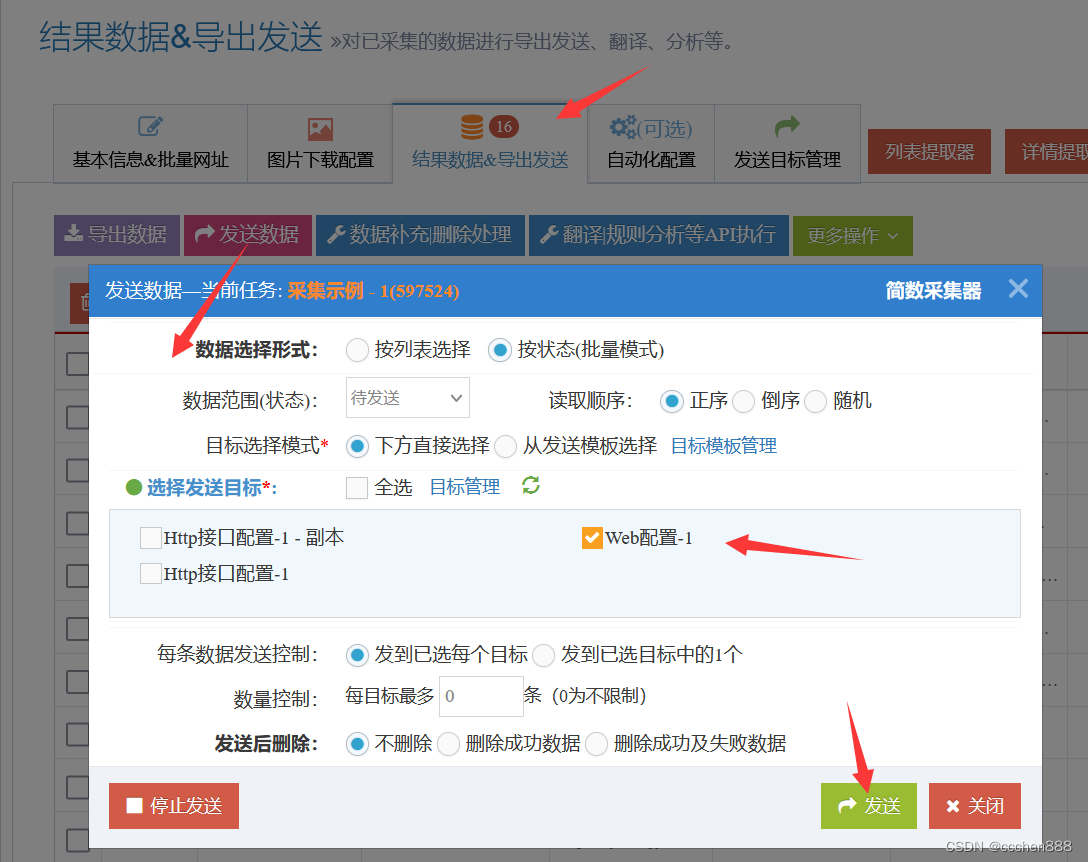Screen dimensions: 1088x862
Task: Open the 目标模板管理 link
Action: point(724,446)
